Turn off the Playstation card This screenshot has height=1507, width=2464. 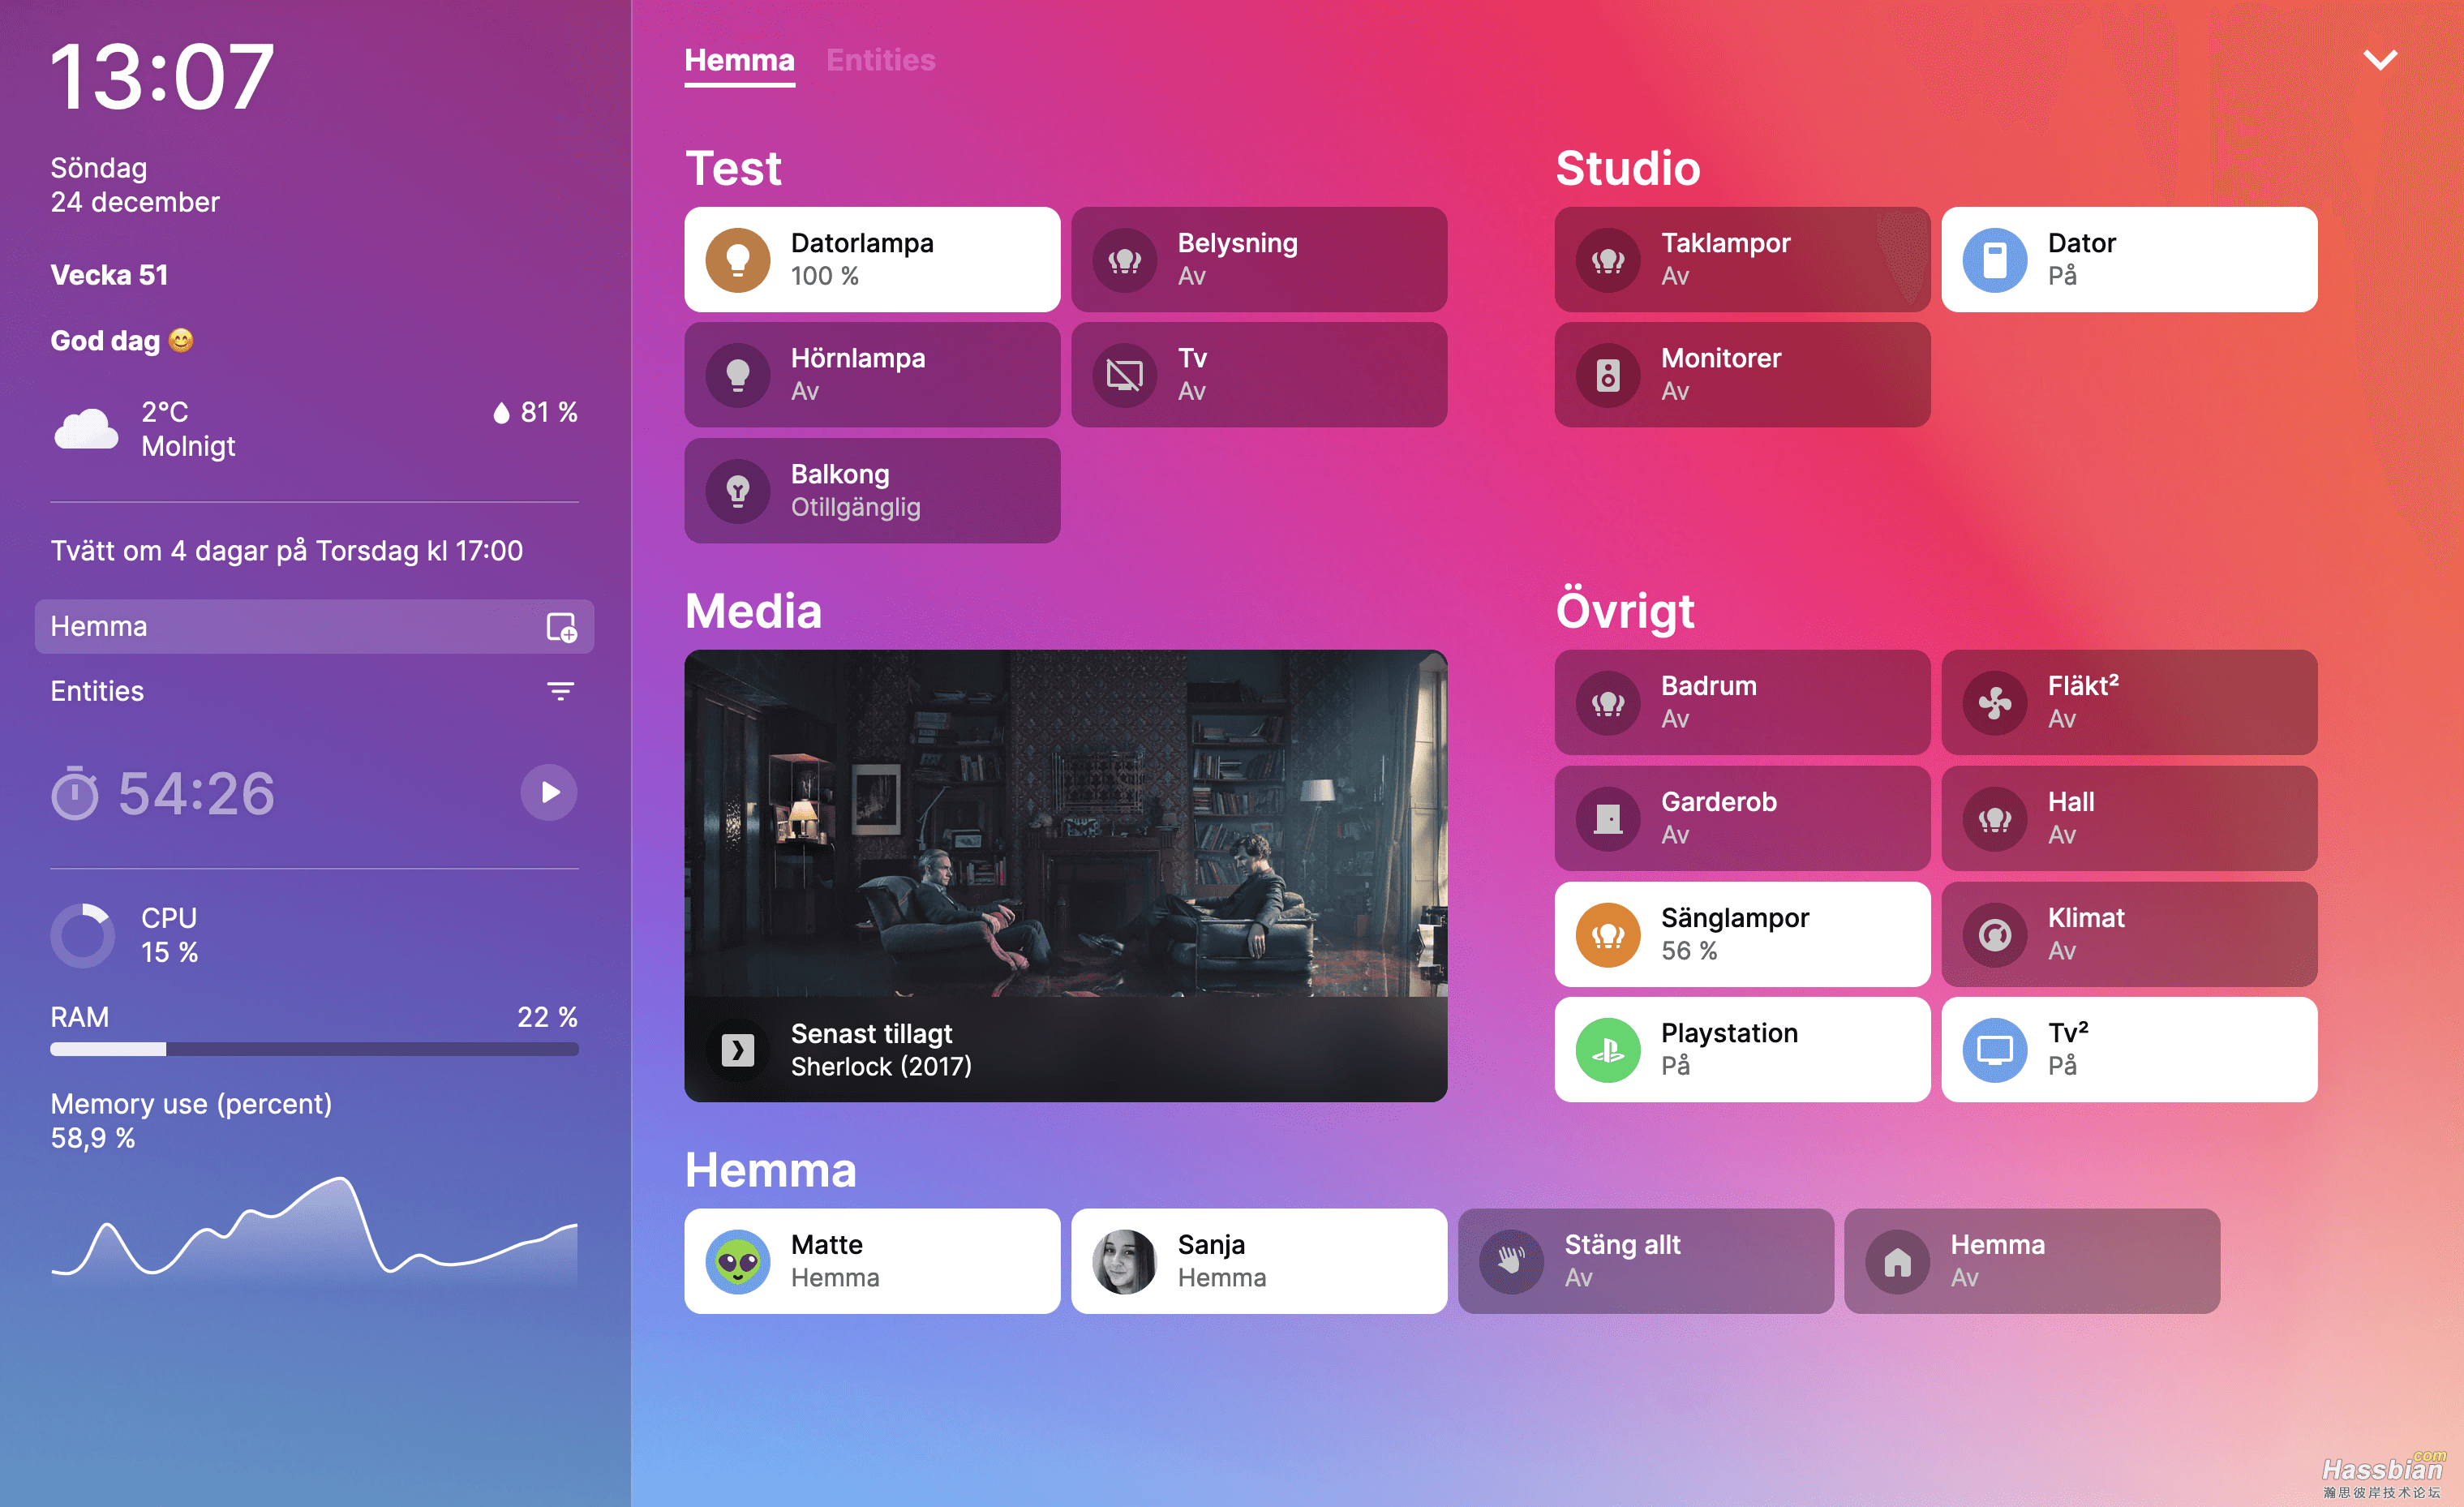(1742, 1050)
